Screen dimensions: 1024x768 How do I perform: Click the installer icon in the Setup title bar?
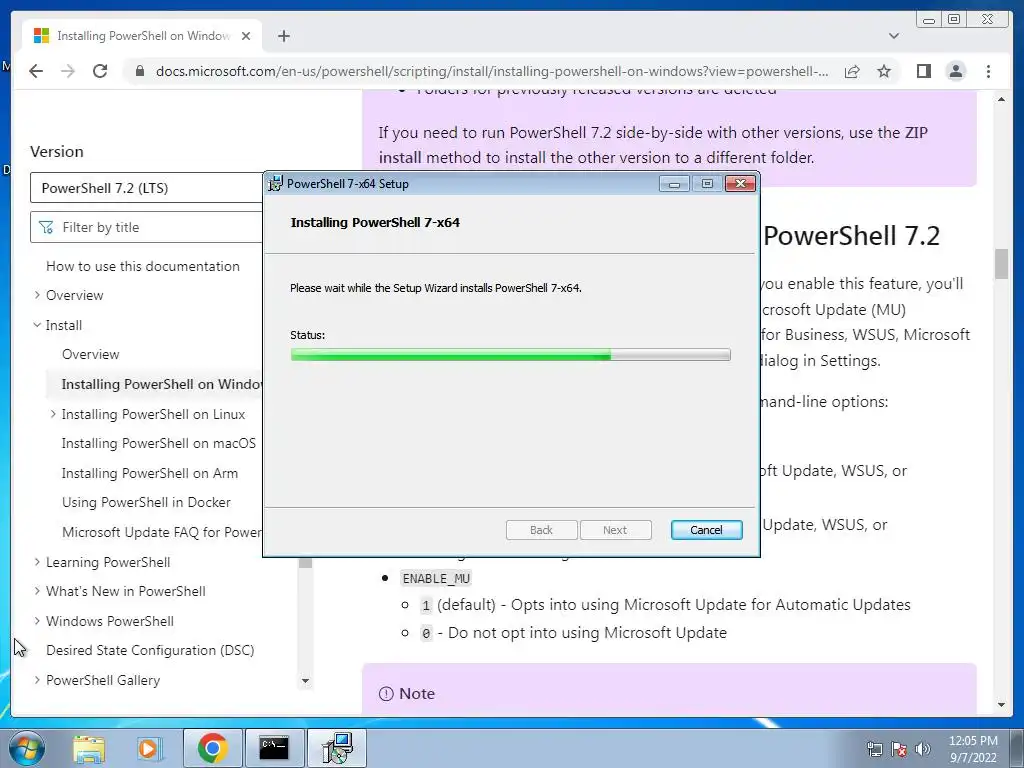pos(276,184)
